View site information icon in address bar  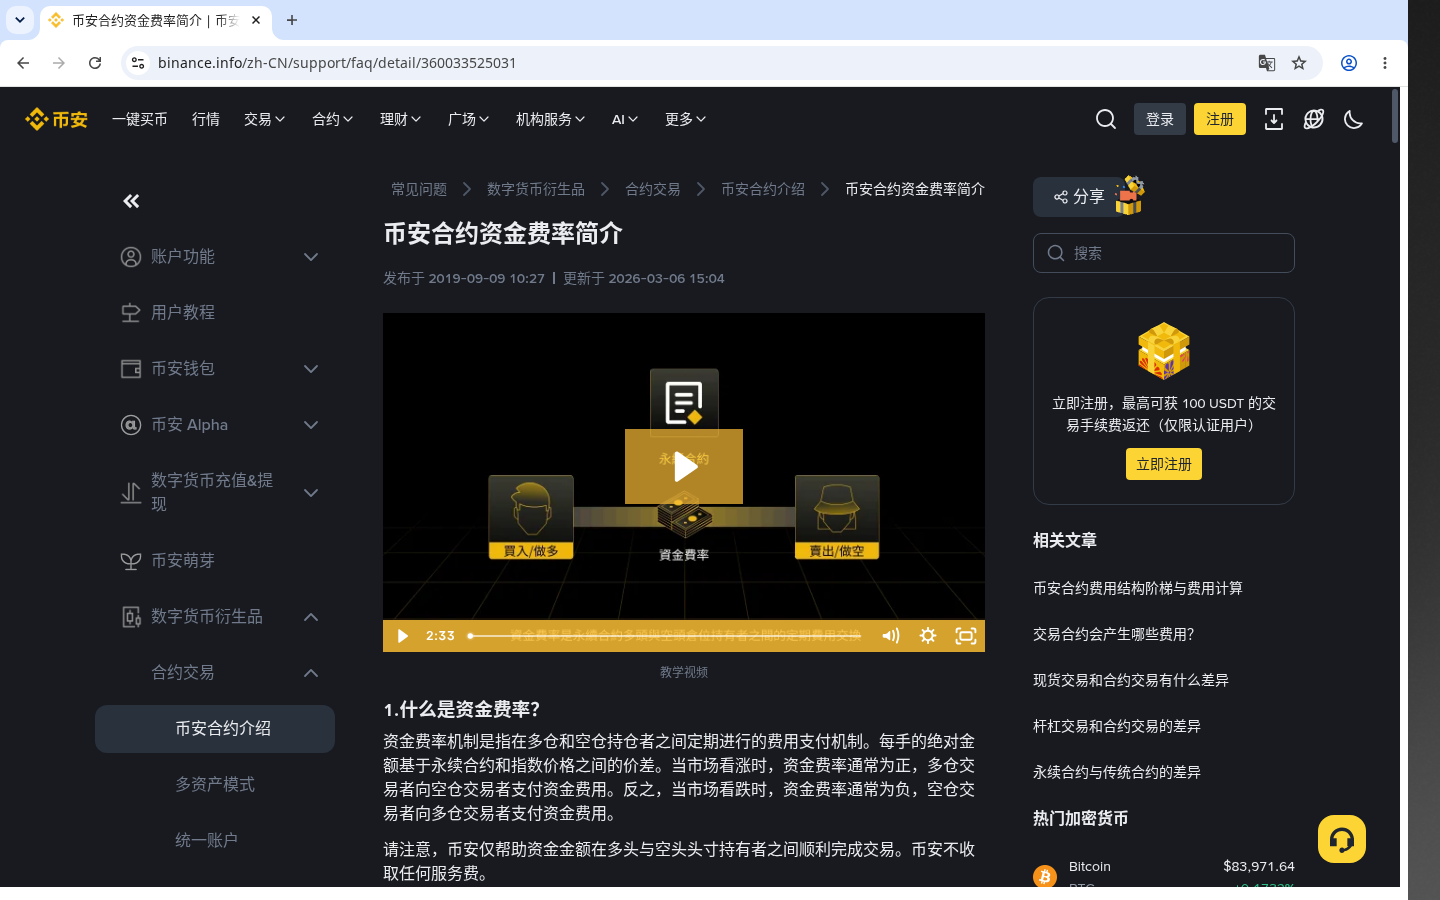click(138, 63)
